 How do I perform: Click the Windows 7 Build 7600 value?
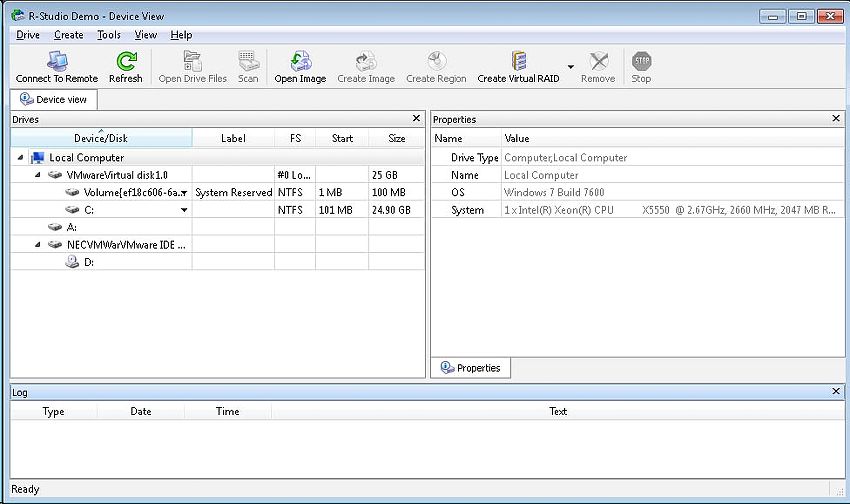554,192
